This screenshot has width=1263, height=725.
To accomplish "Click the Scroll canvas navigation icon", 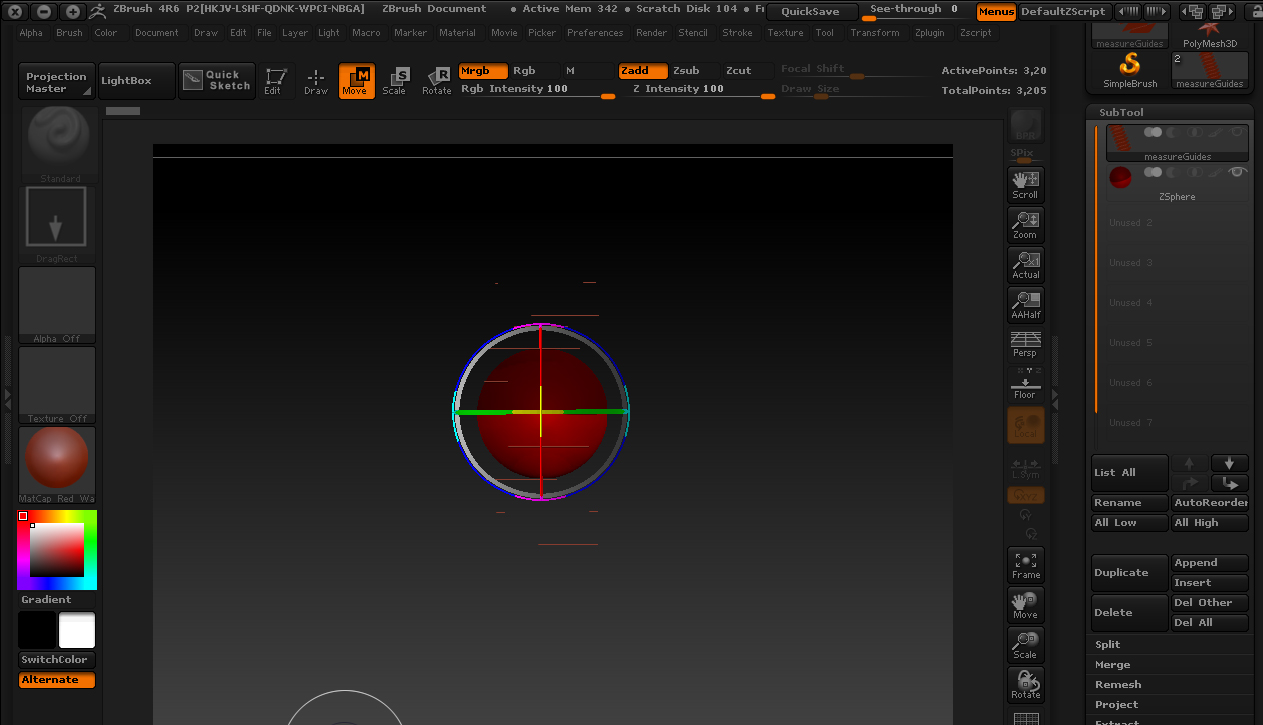I will pyautogui.click(x=1025, y=185).
